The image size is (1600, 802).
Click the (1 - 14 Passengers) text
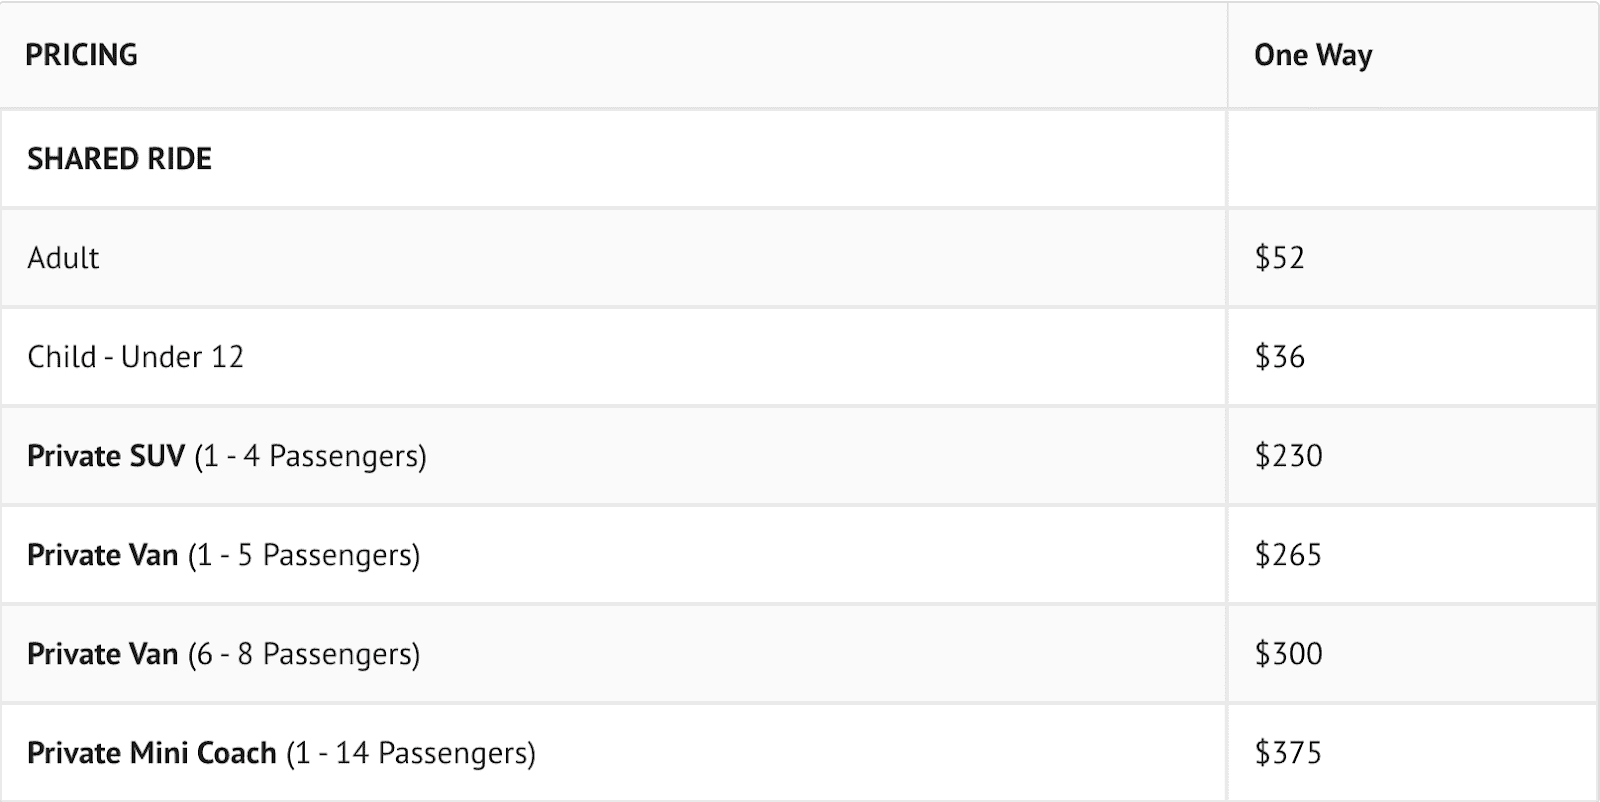pos(411,753)
